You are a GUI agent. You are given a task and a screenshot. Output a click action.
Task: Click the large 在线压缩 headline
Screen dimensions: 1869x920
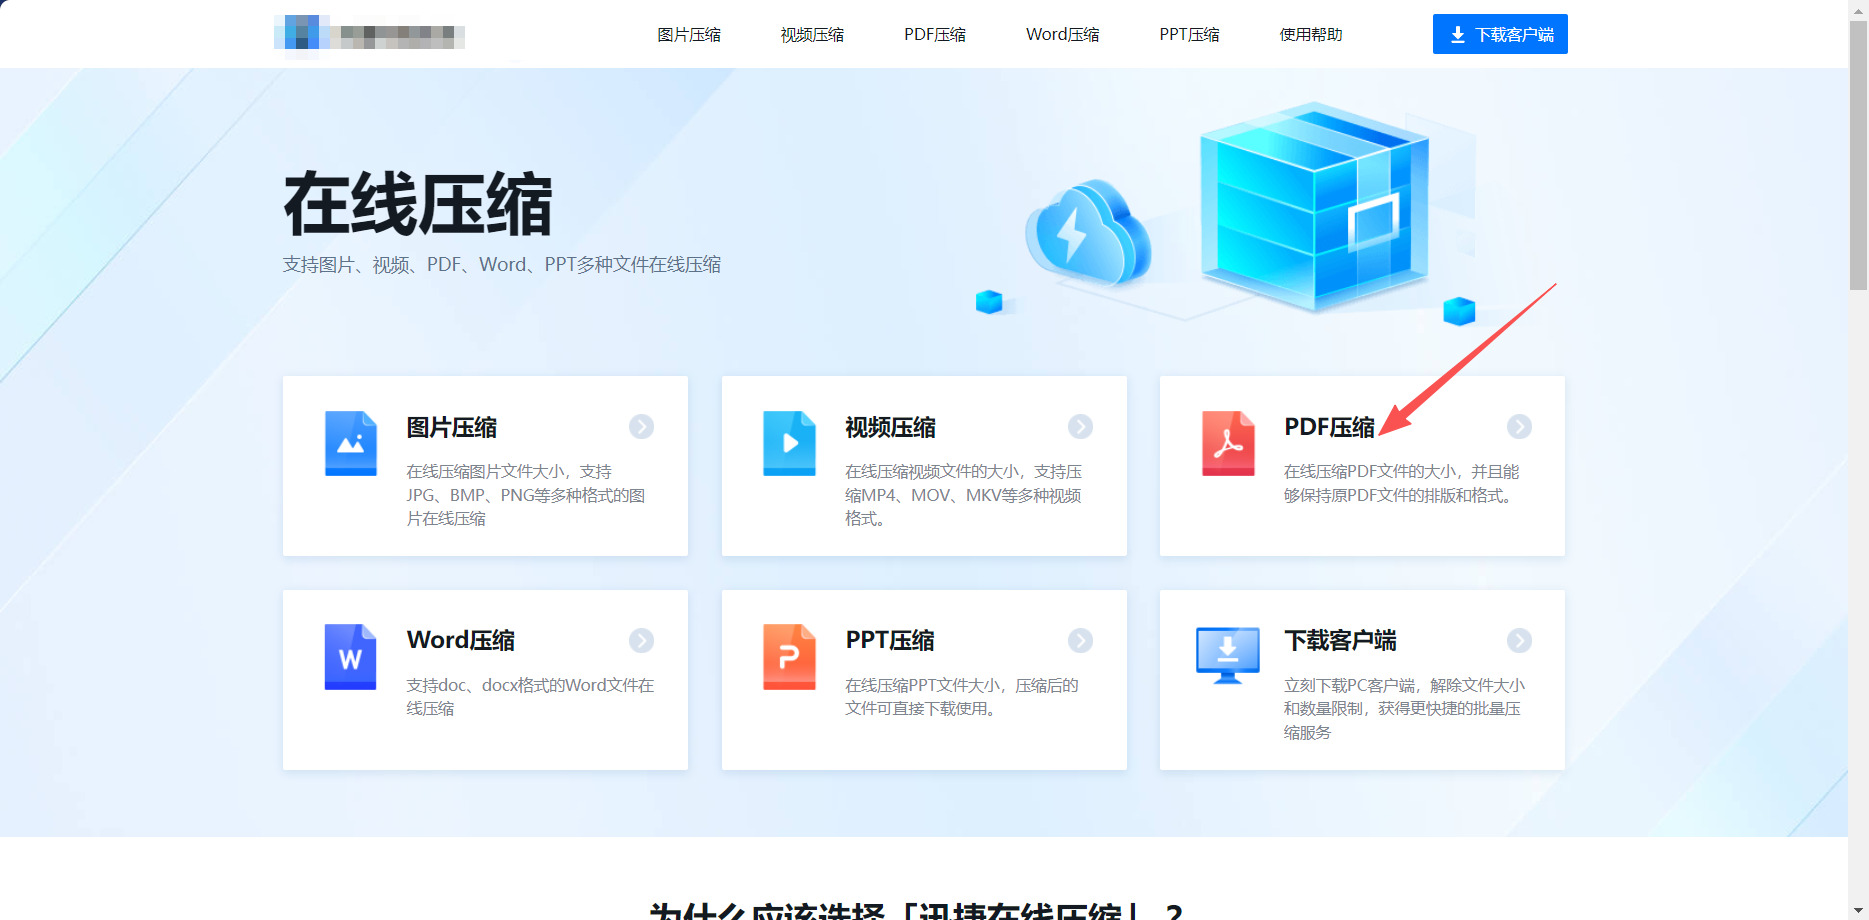click(418, 205)
